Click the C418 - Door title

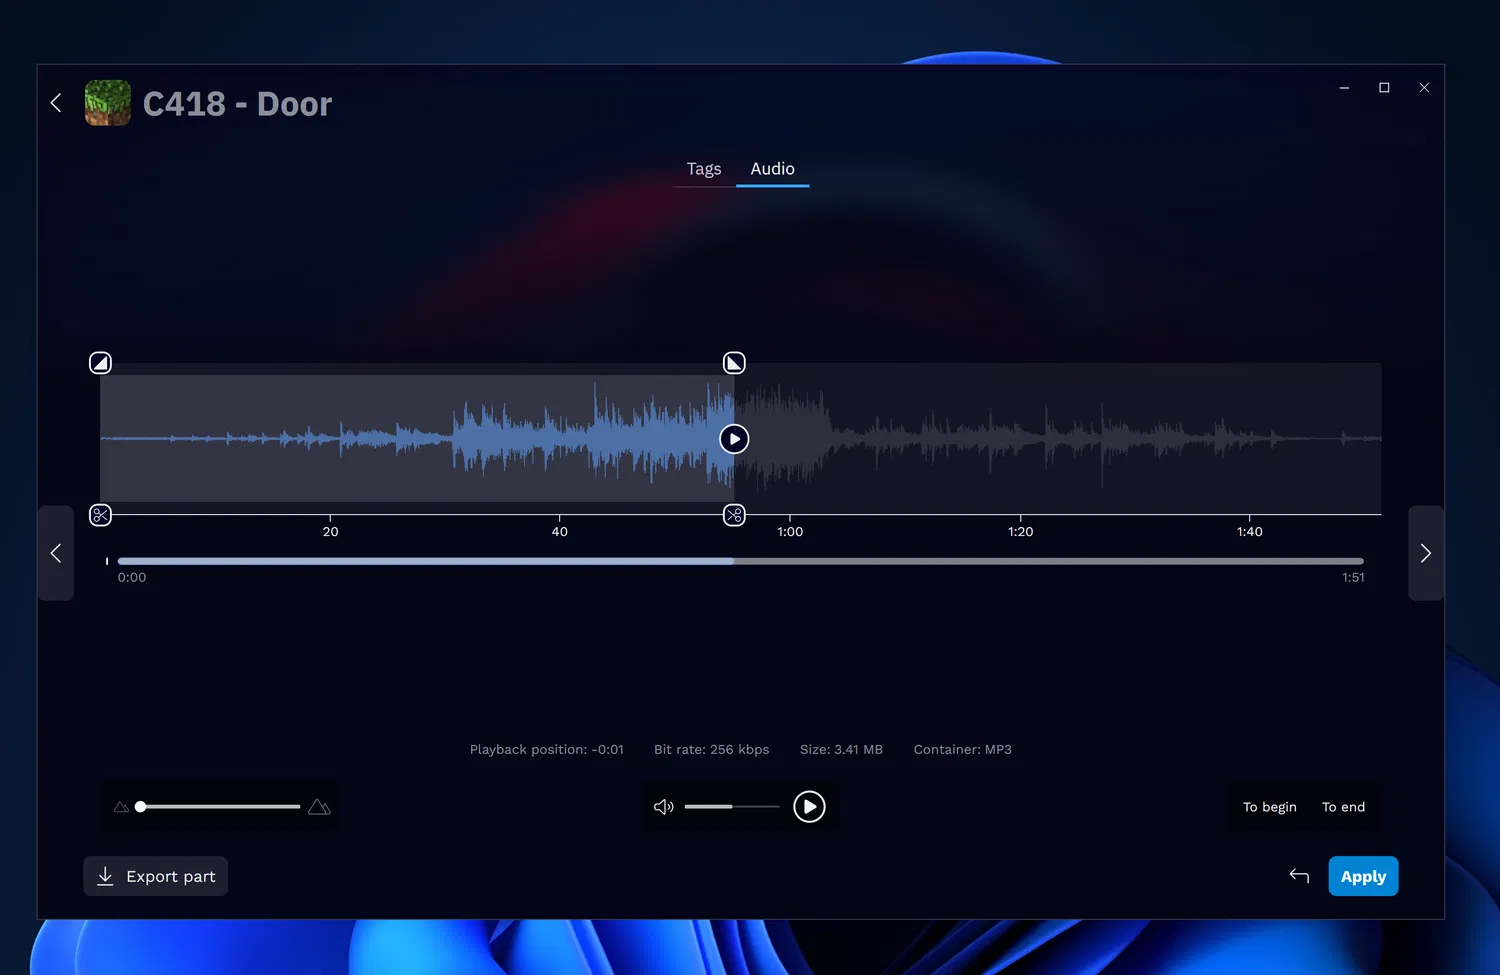pos(237,104)
